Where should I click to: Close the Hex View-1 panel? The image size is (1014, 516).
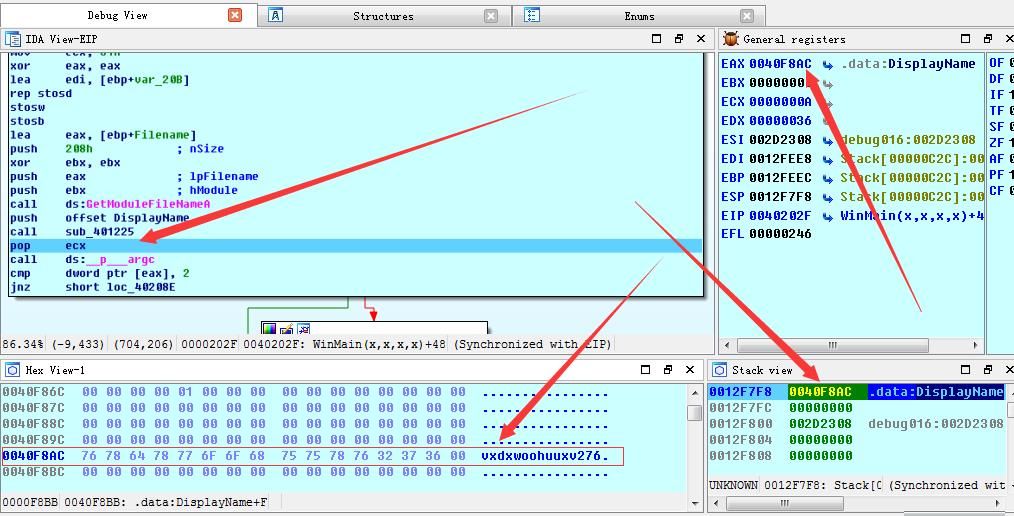pos(690,369)
